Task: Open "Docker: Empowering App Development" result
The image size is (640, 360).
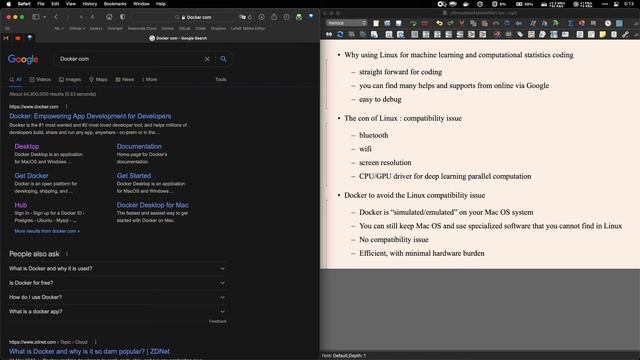Action: point(90,116)
